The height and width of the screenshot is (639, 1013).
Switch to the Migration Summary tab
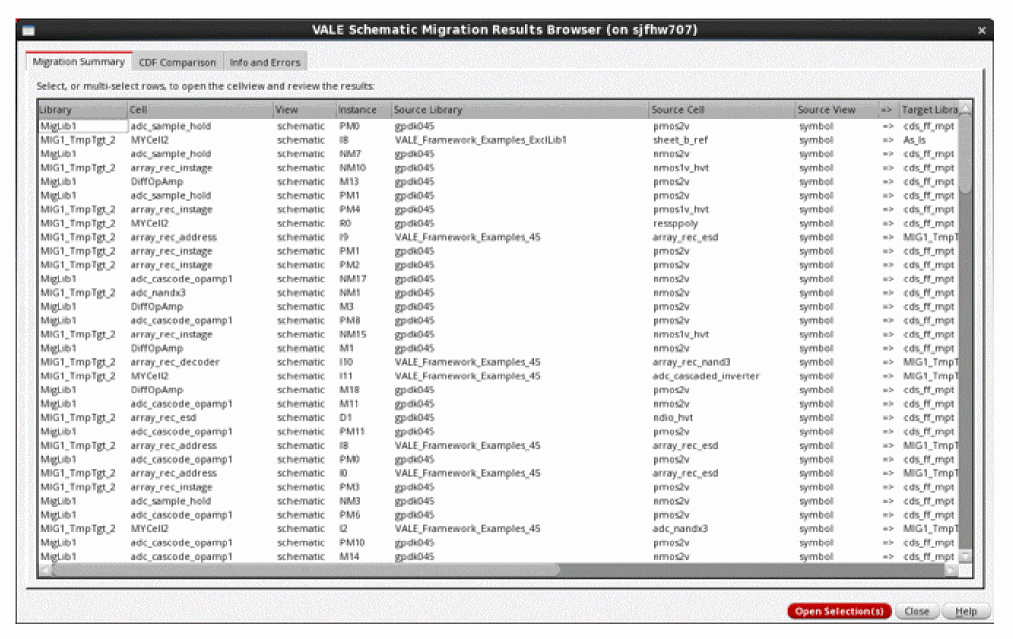pyautogui.click(x=78, y=61)
